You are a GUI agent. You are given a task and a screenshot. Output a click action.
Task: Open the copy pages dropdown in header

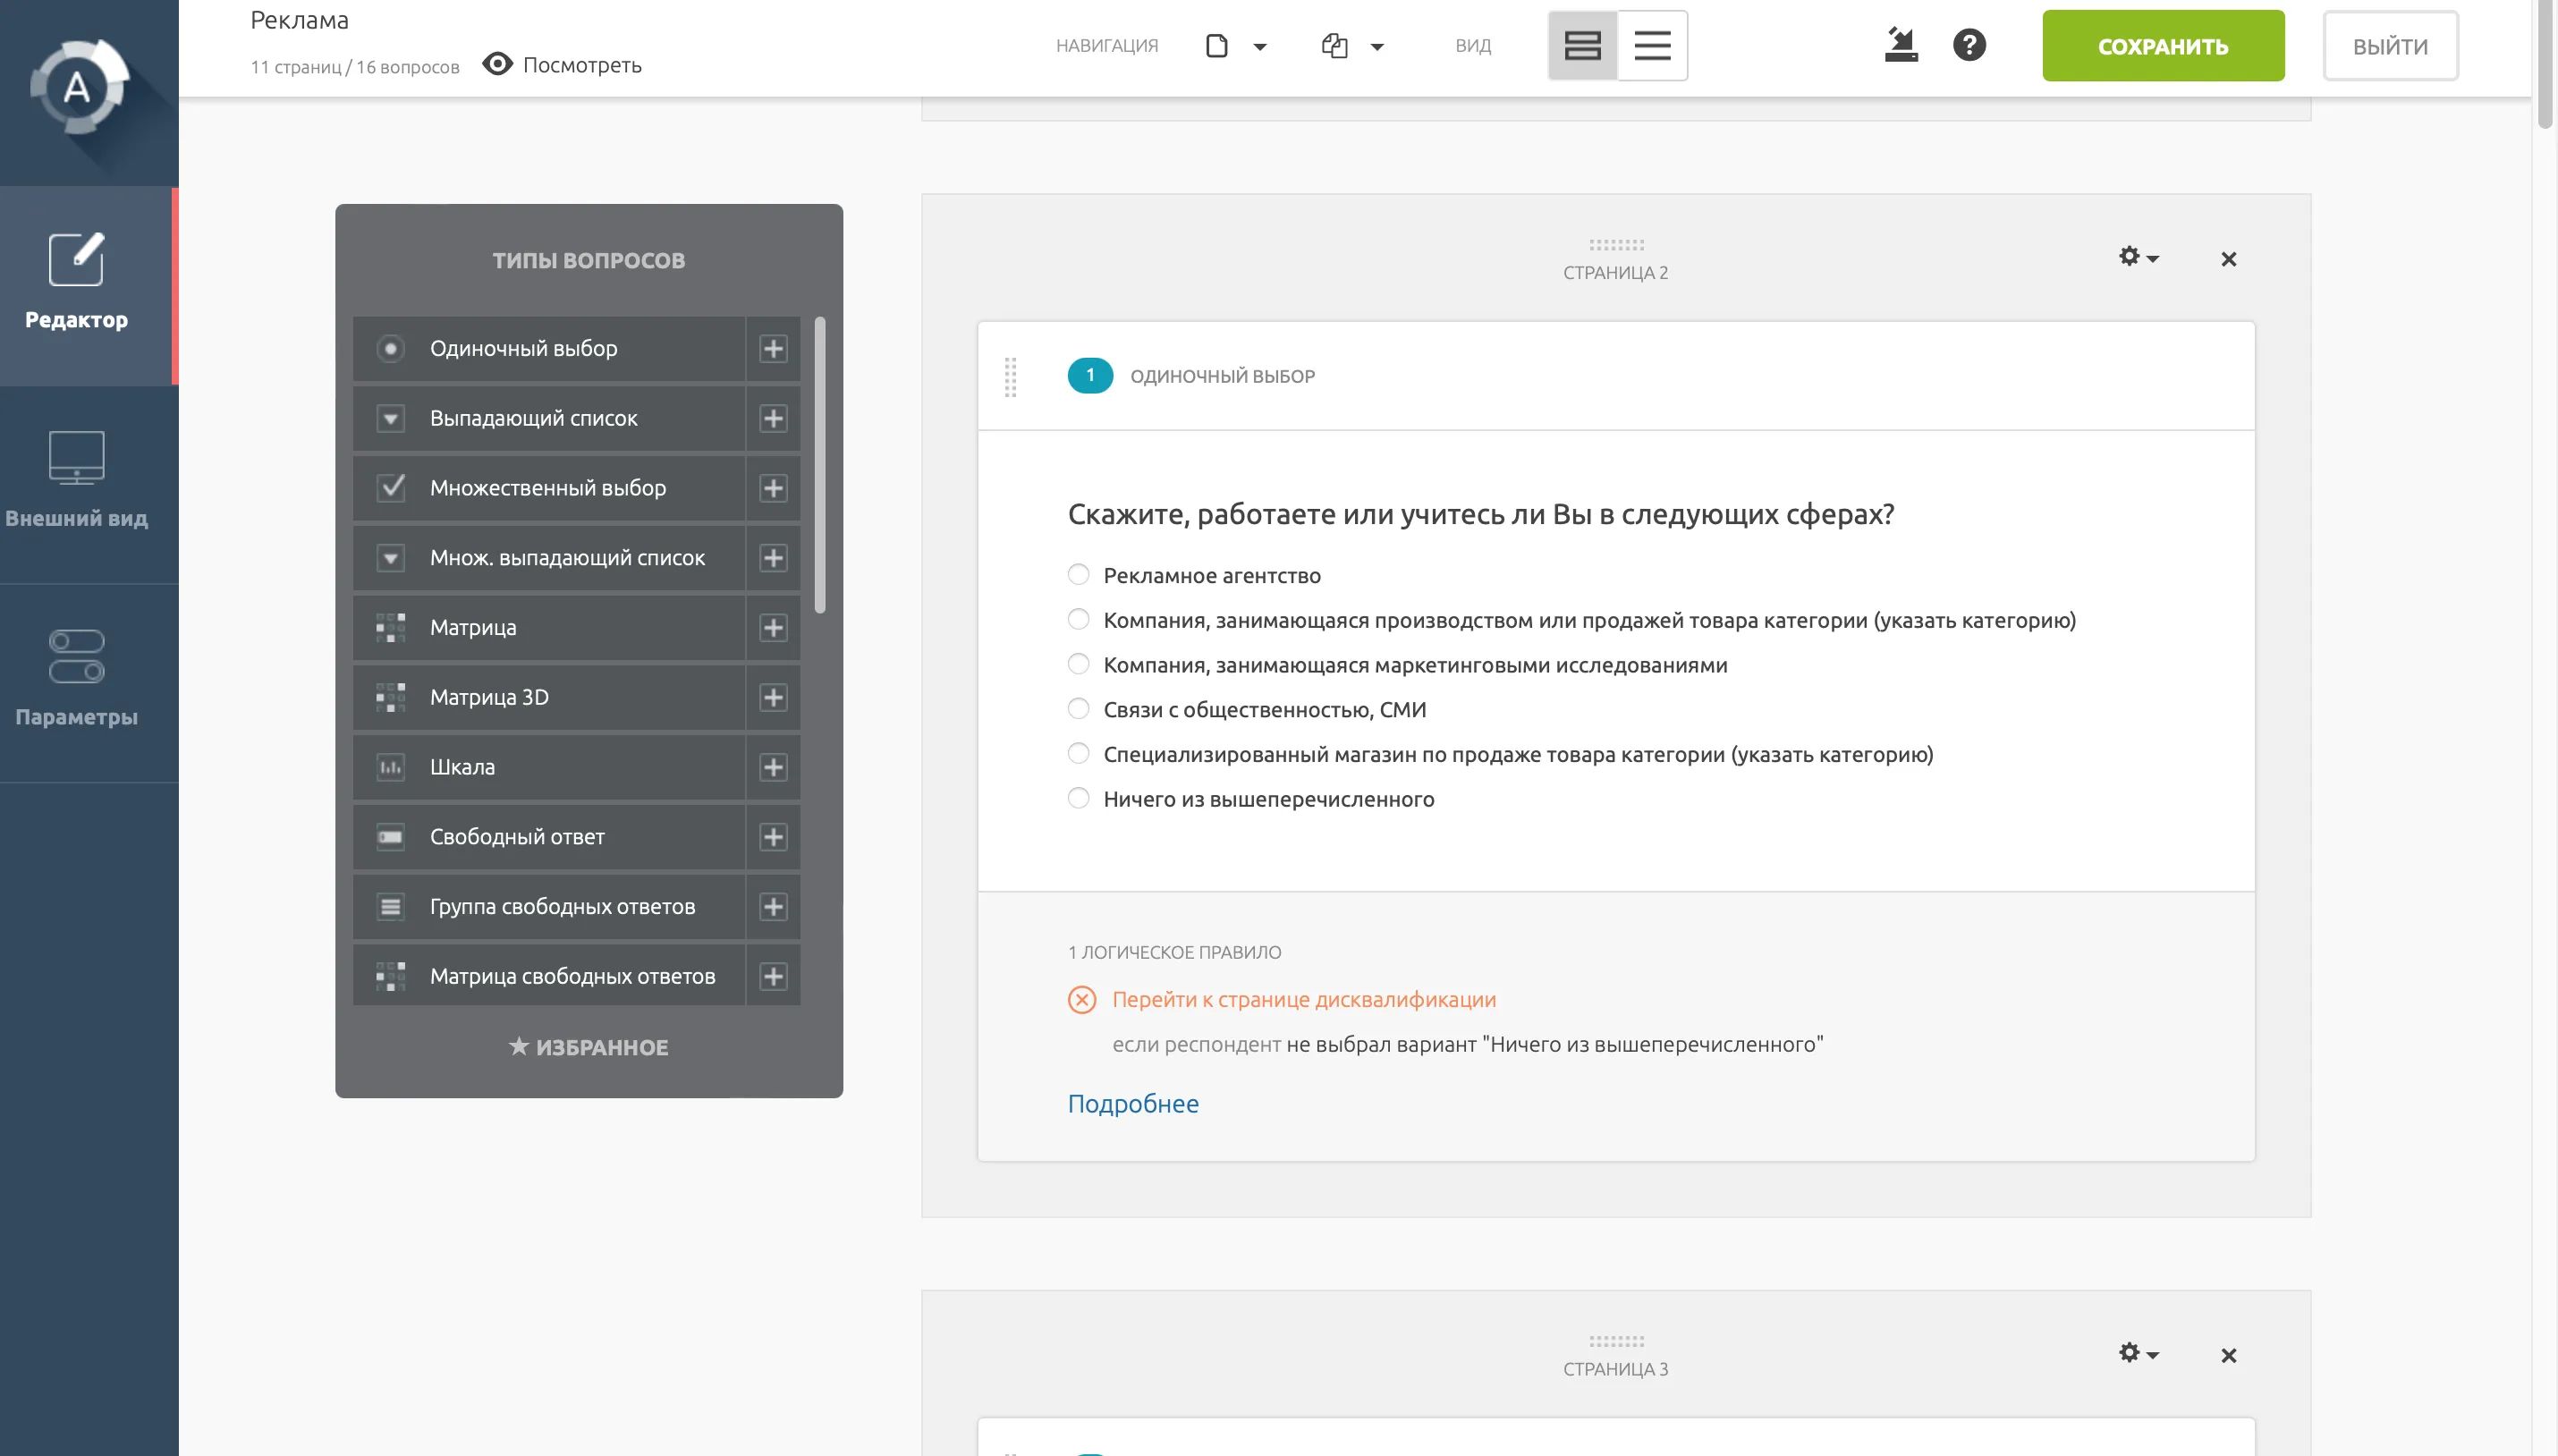[x=1352, y=46]
